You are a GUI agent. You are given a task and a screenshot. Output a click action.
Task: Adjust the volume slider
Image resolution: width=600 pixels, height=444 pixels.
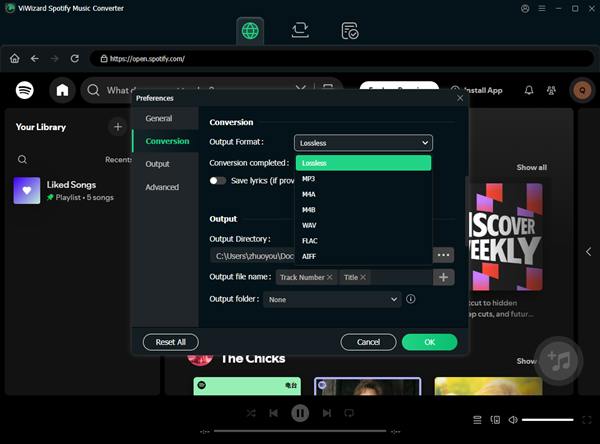click(548, 420)
